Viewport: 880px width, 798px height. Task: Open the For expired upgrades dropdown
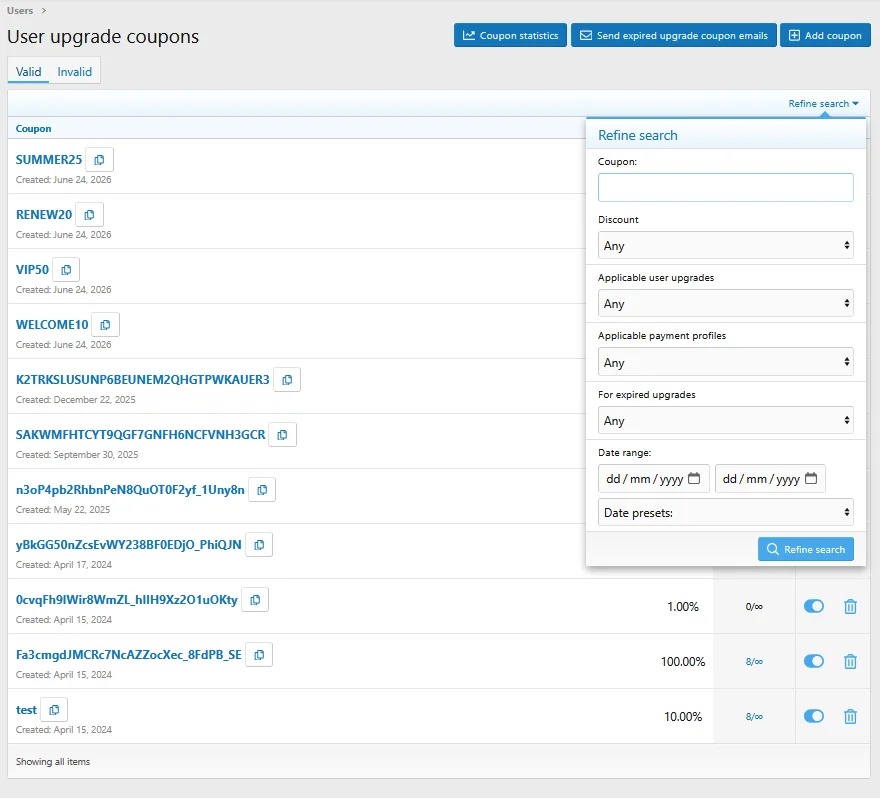(726, 420)
